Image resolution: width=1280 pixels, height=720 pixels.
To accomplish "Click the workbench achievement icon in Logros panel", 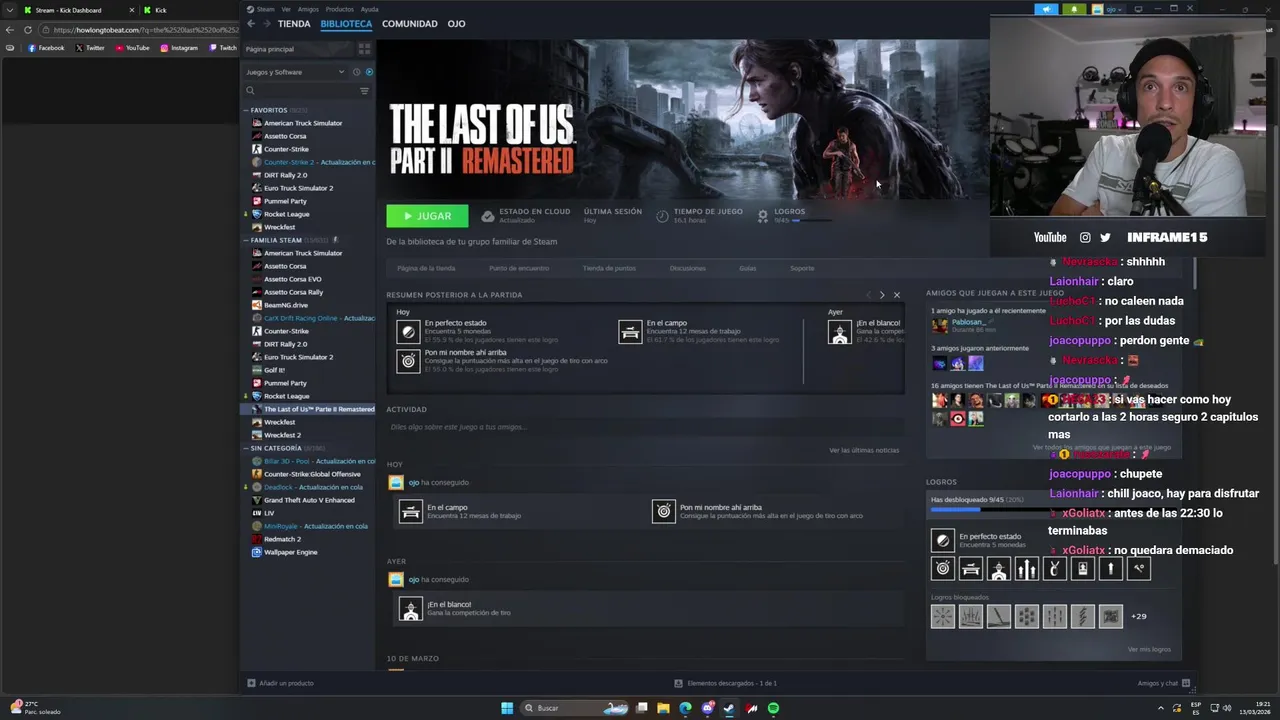I will pos(971,569).
